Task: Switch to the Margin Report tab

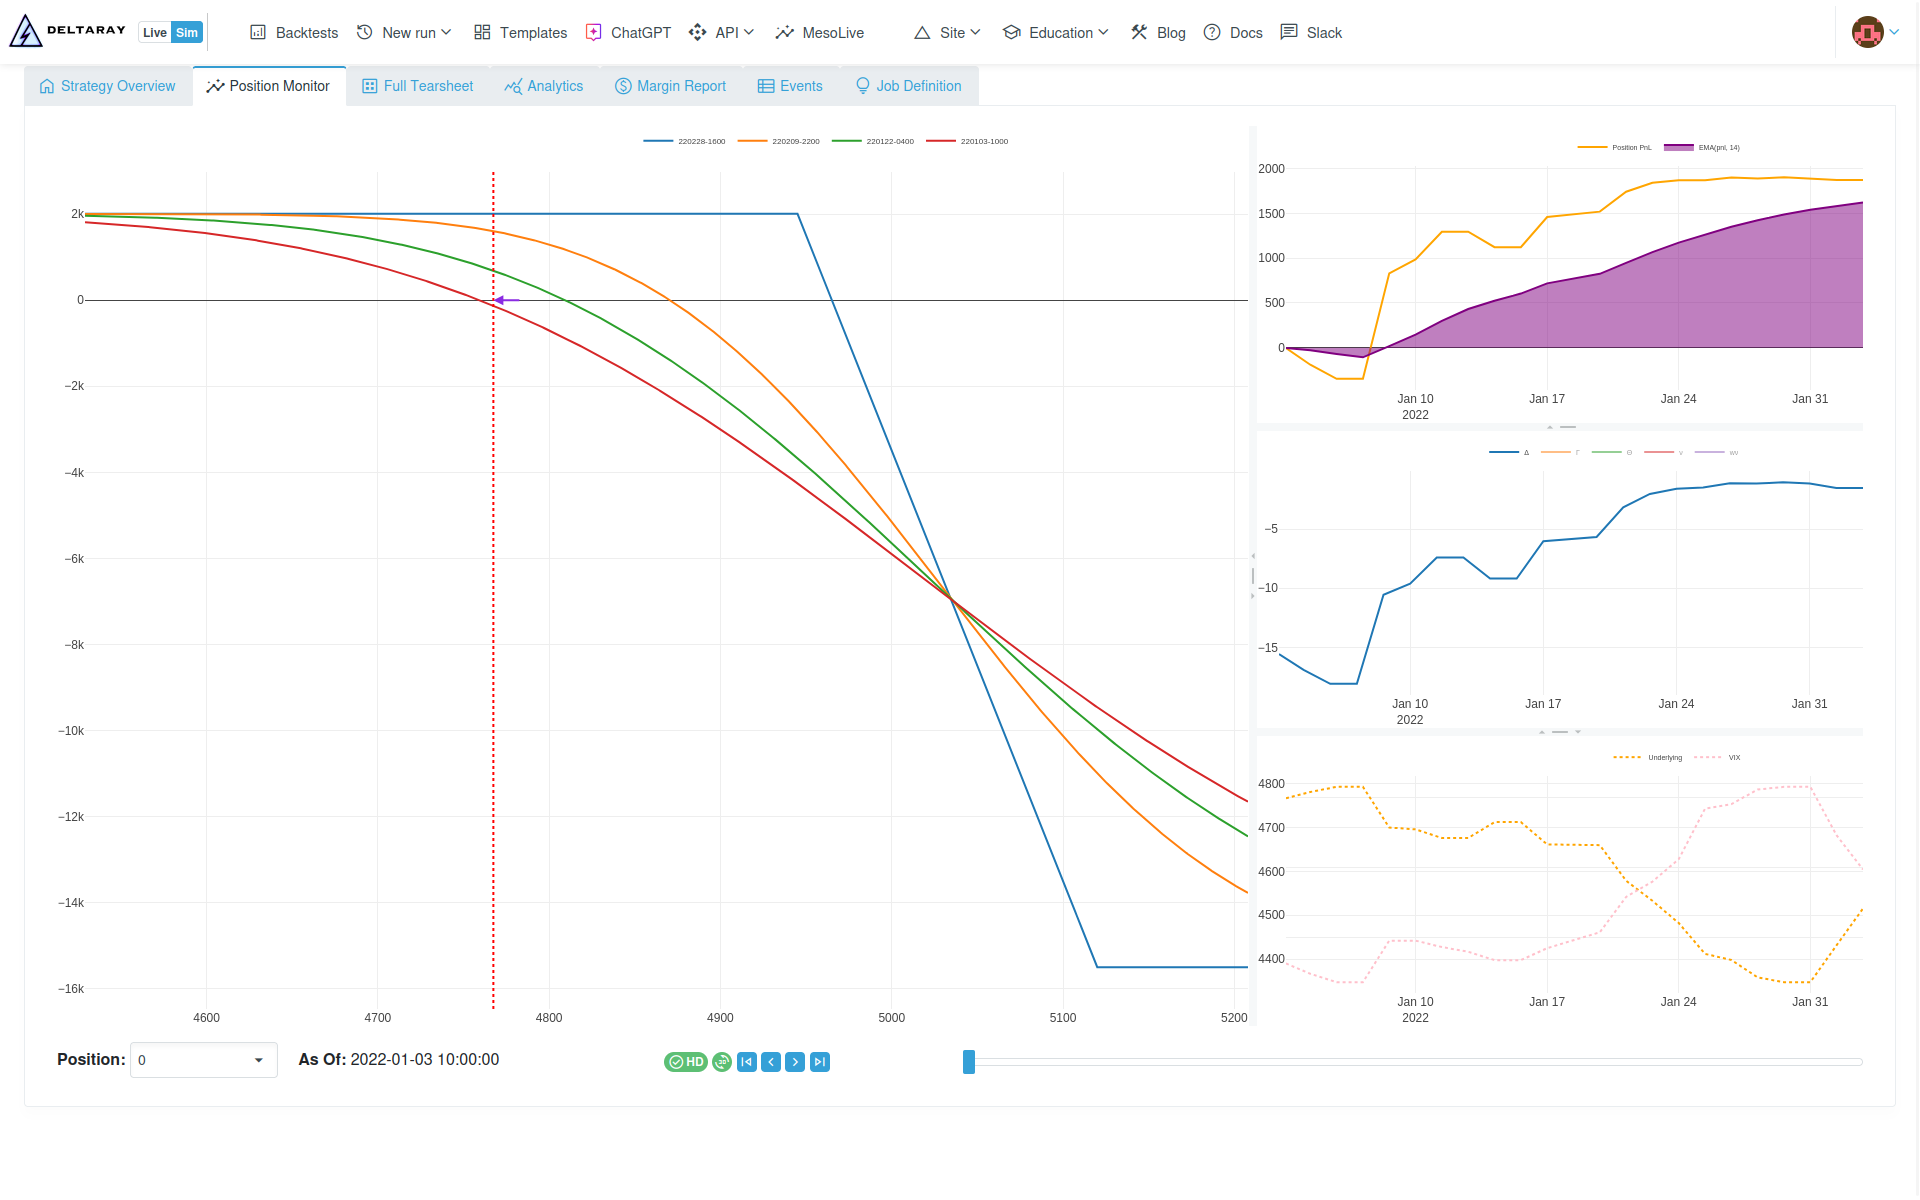Action: point(671,86)
